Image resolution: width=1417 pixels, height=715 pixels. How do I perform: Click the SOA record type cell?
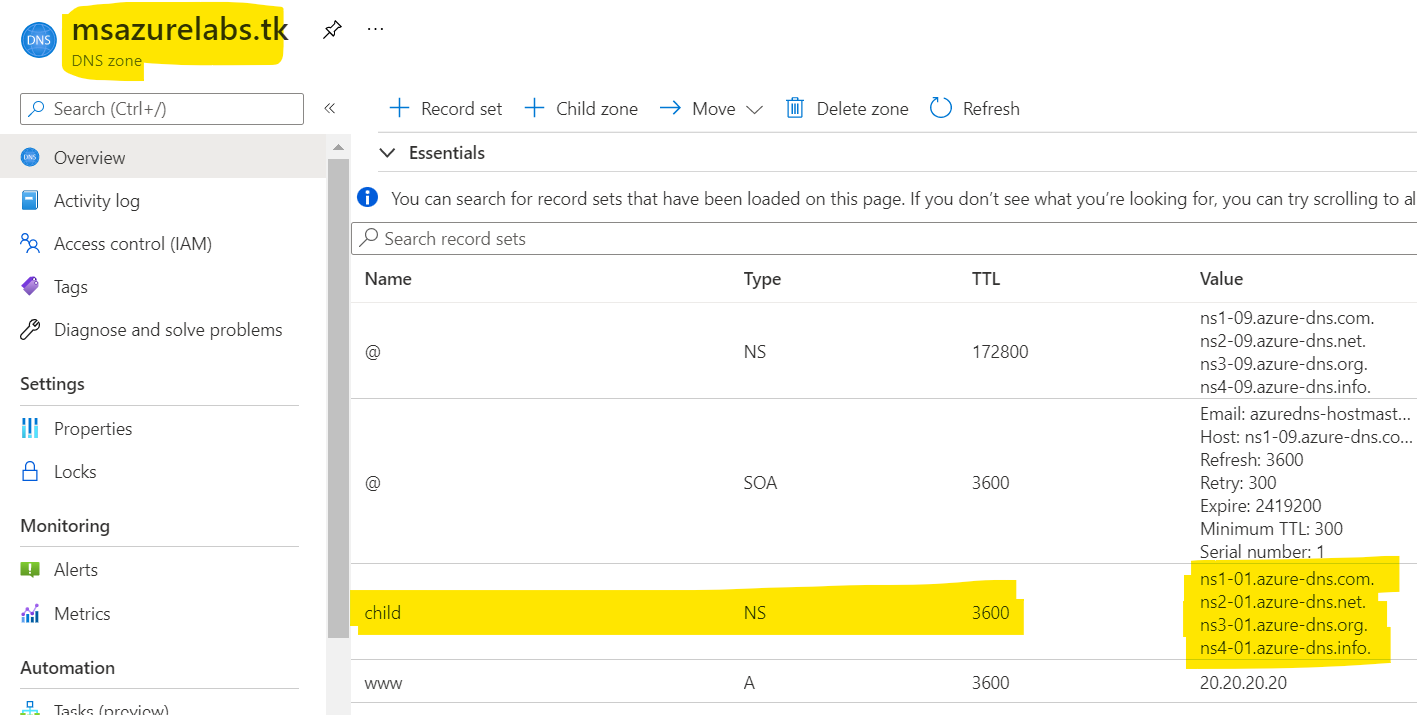click(x=760, y=483)
